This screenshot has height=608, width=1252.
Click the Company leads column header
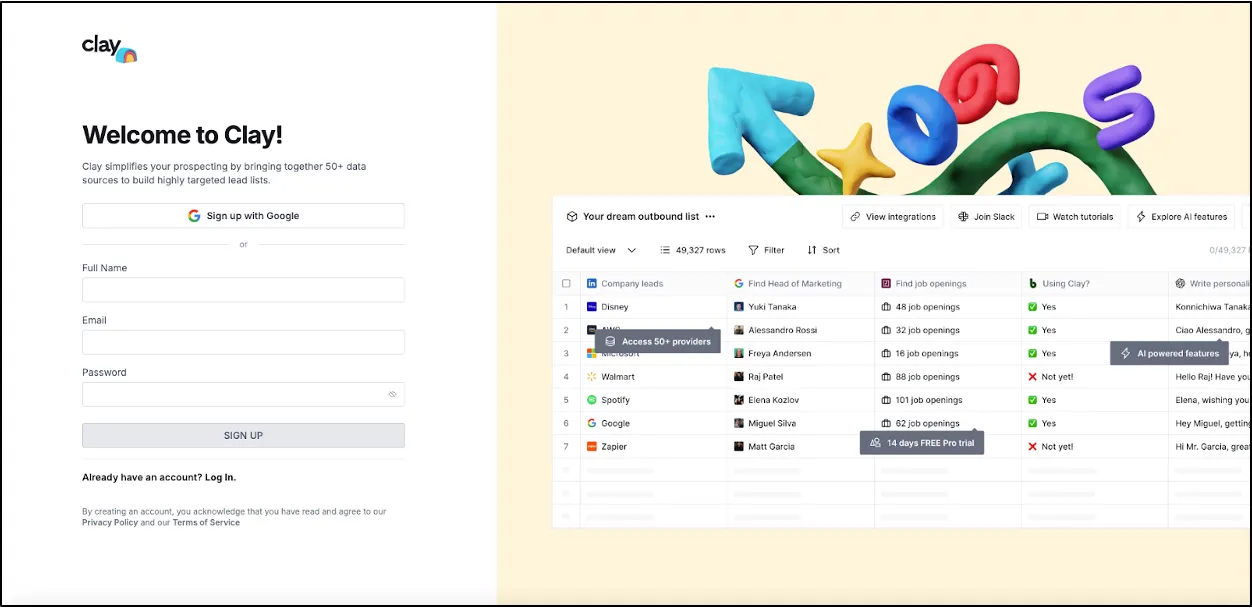[653, 284]
